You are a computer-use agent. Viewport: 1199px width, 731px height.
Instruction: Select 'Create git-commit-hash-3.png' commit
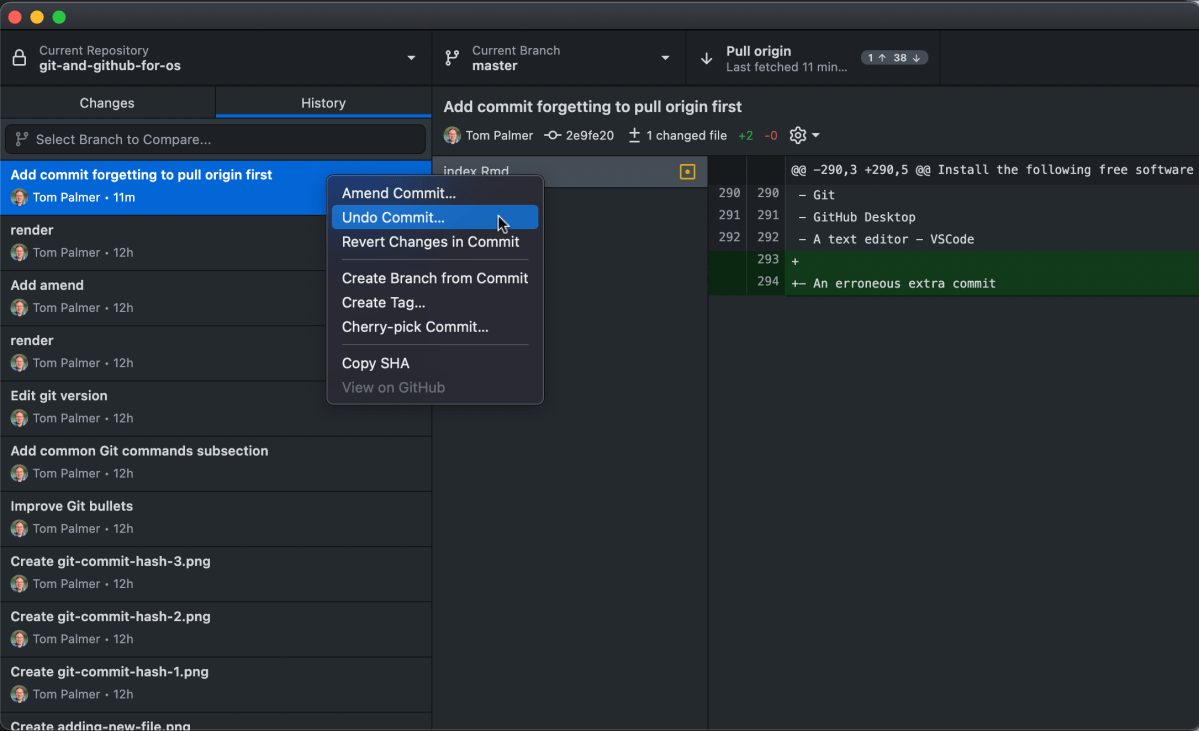(216, 573)
